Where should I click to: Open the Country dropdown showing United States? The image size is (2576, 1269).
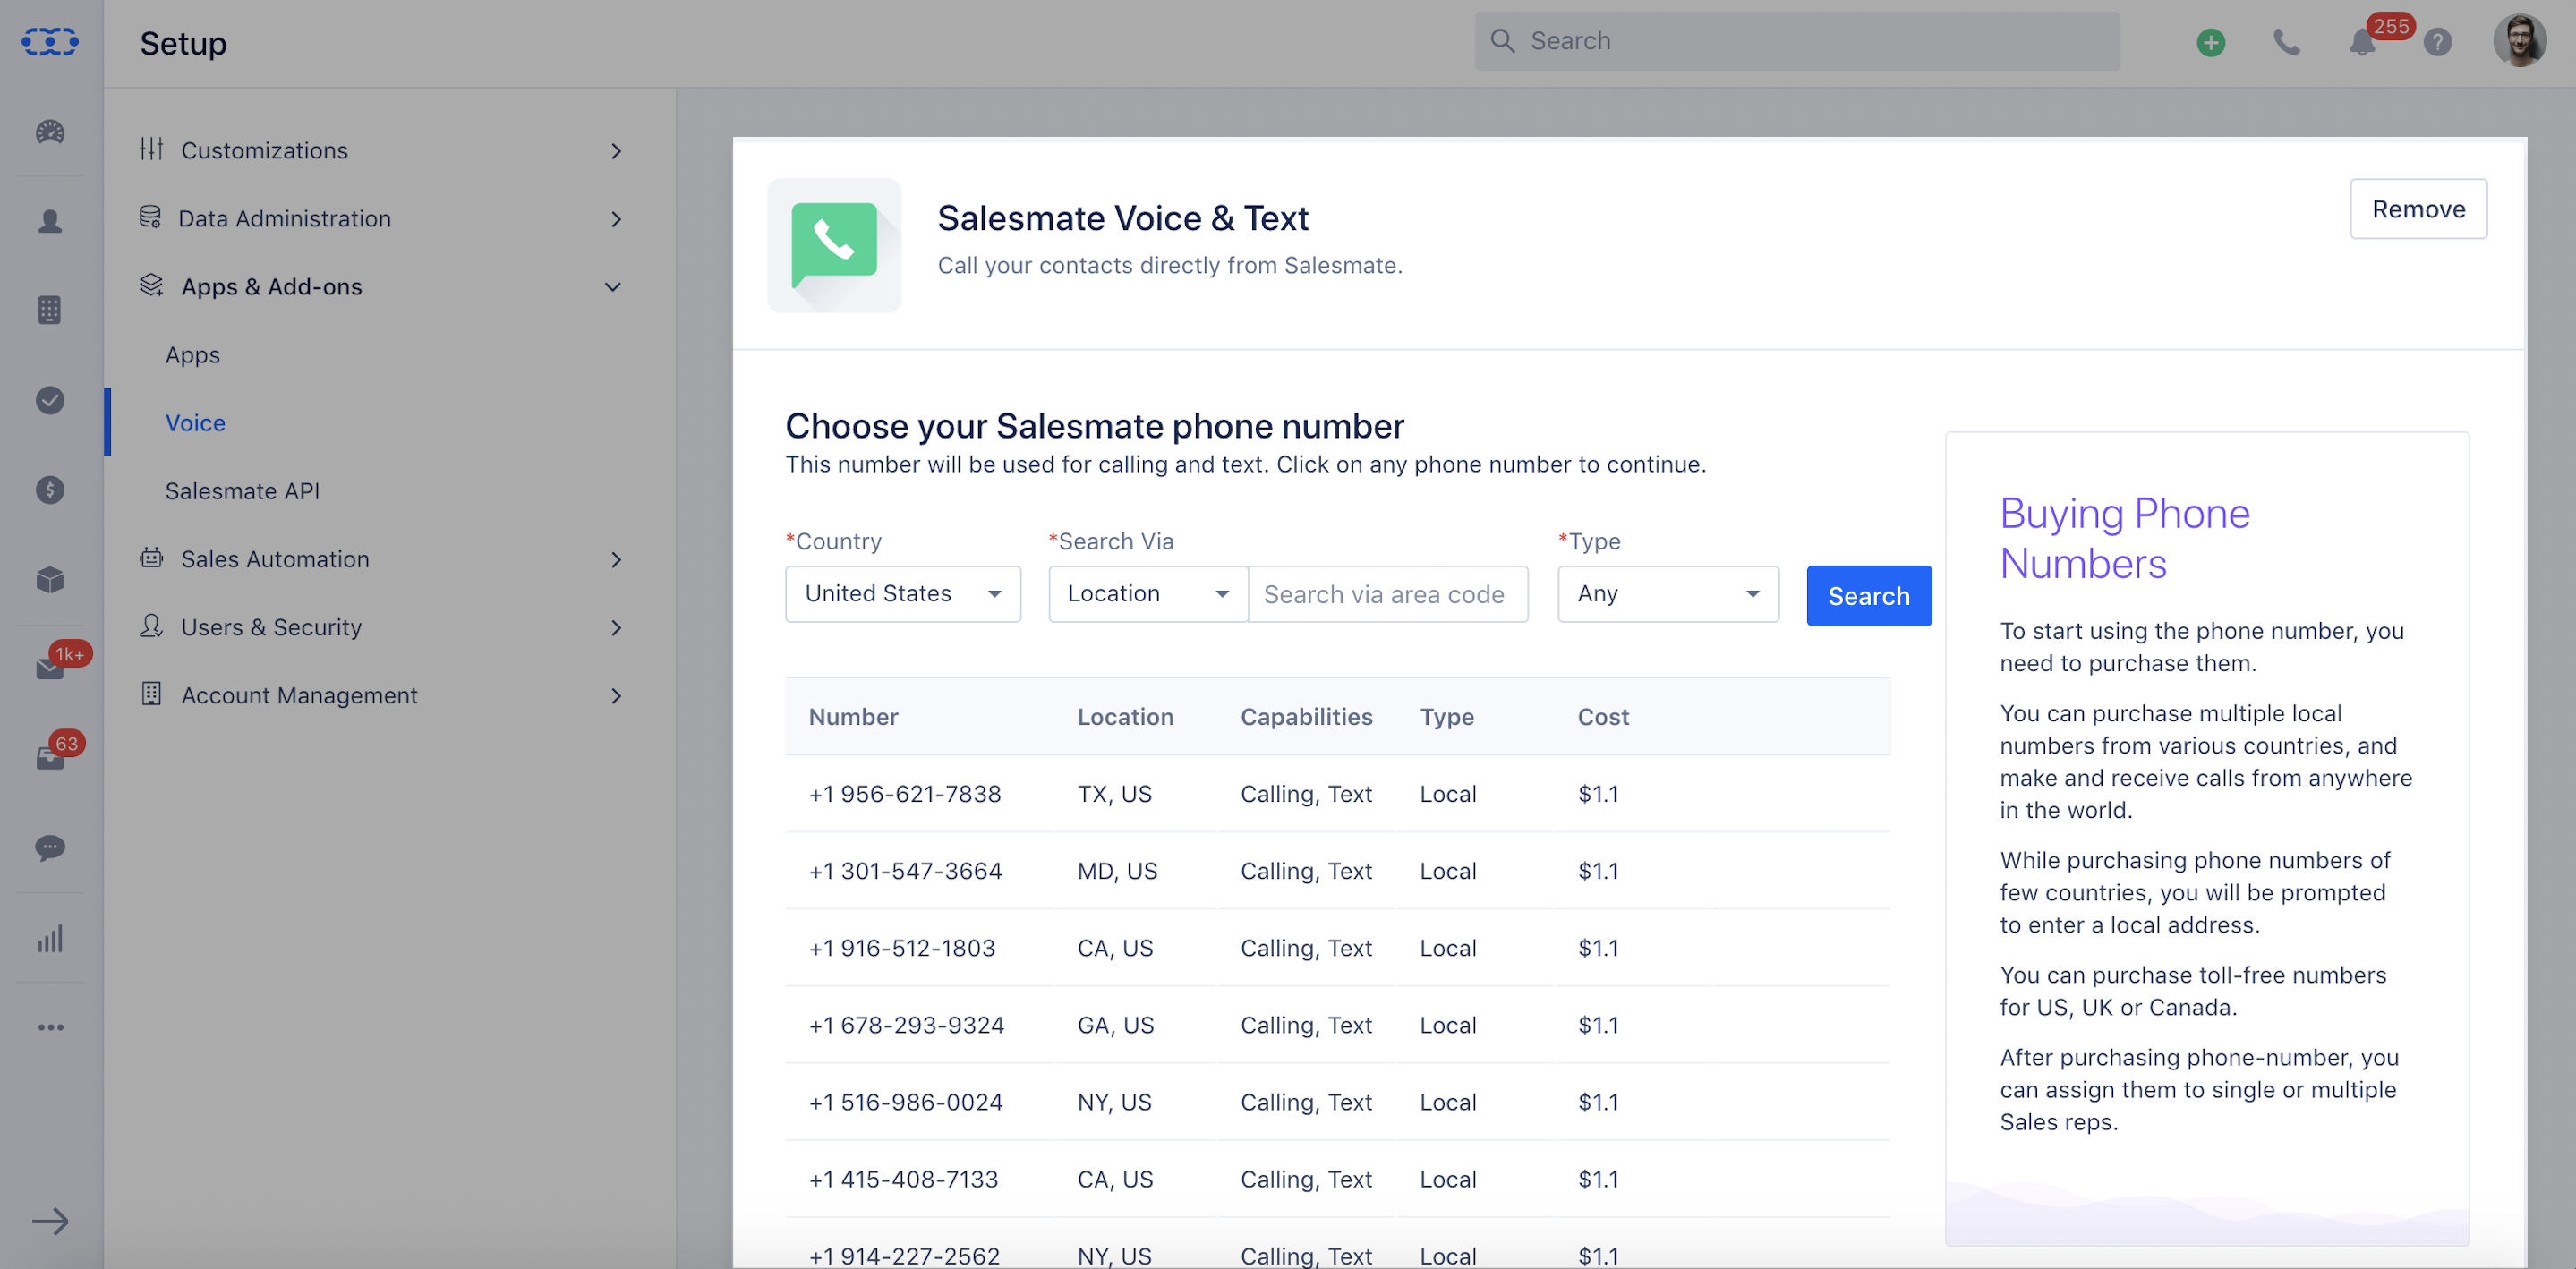click(x=903, y=594)
